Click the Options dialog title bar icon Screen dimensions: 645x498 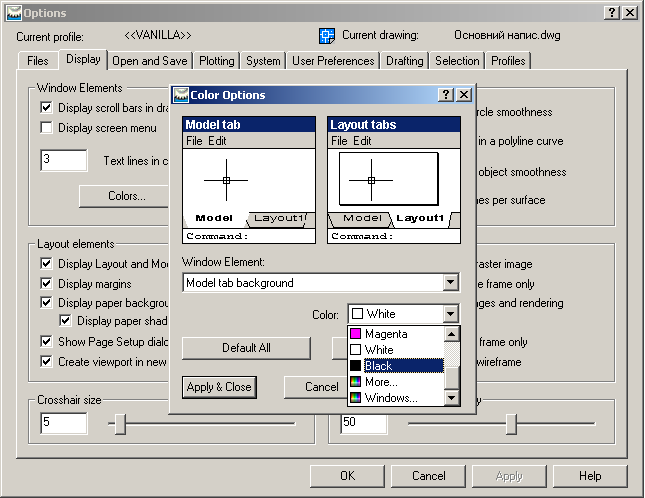click(x=14, y=13)
